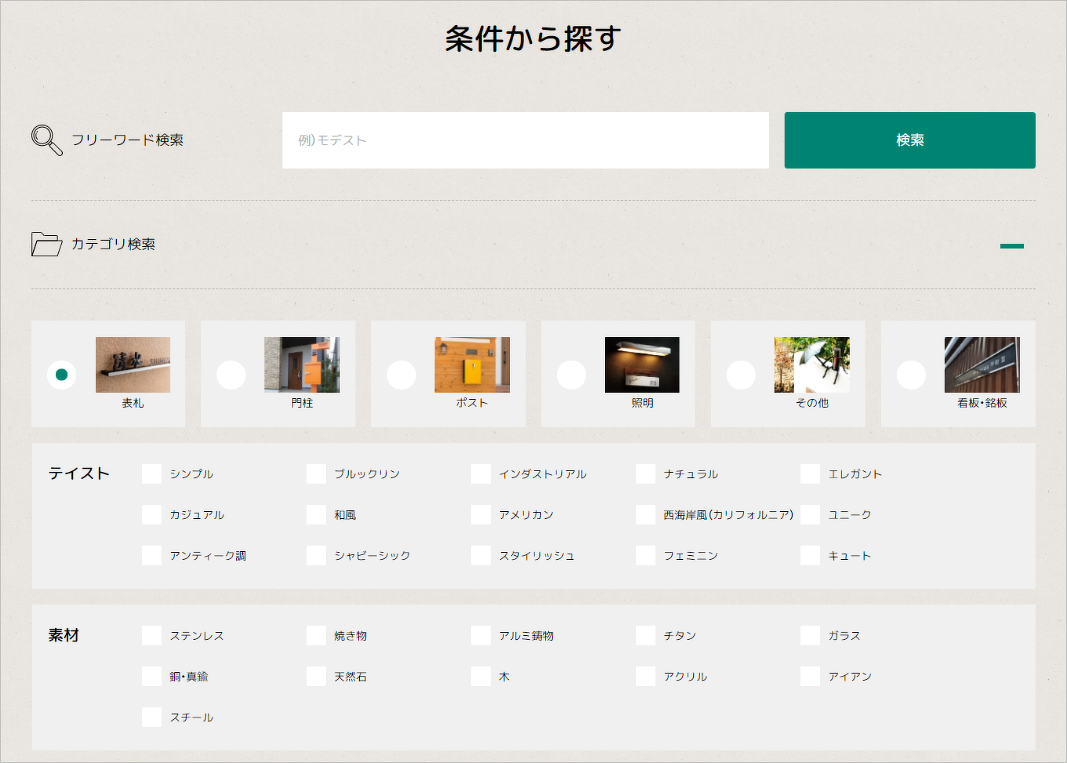This screenshot has height=763, width=1067.
Task: Click the folder icon beside カテゴリ検索
Action: coord(46,244)
